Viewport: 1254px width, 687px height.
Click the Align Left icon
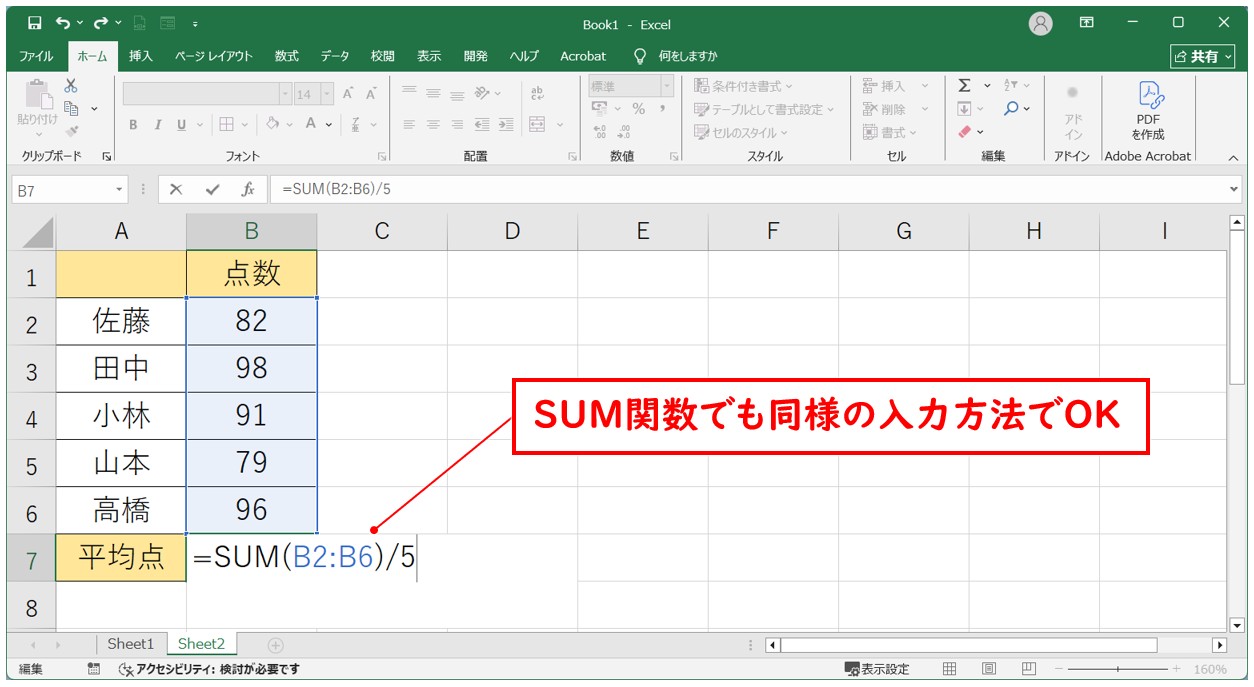click(409, 125)
